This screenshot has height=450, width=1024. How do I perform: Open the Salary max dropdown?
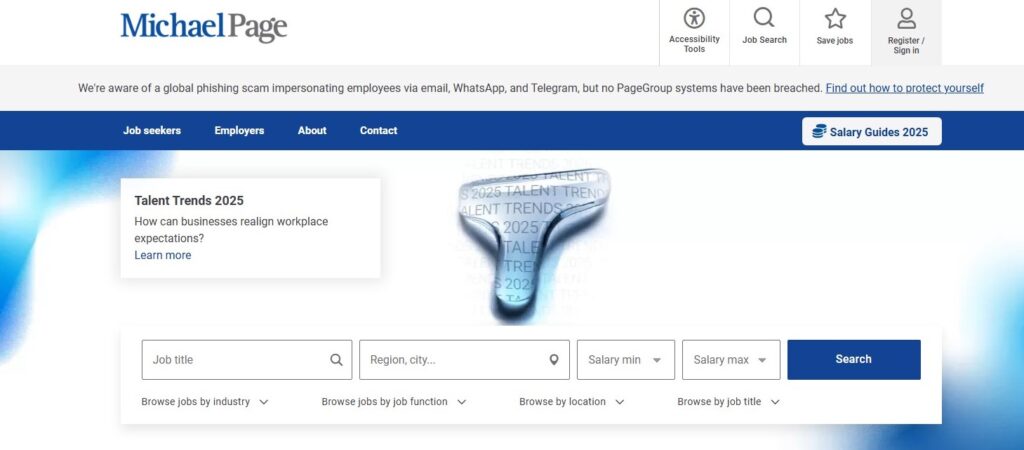coord(731,360)
